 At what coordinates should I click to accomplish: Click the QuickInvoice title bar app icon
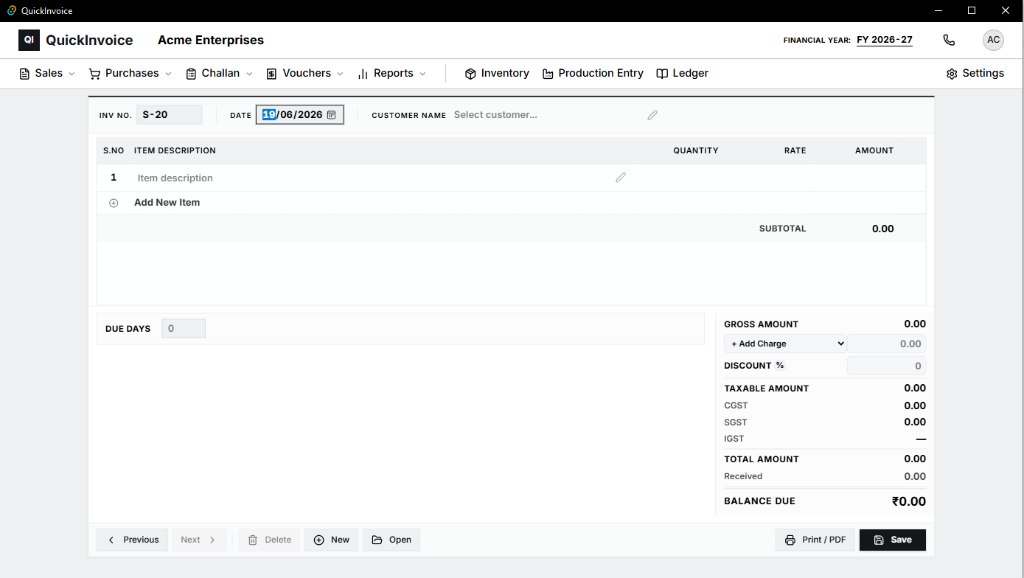[11, 10]
